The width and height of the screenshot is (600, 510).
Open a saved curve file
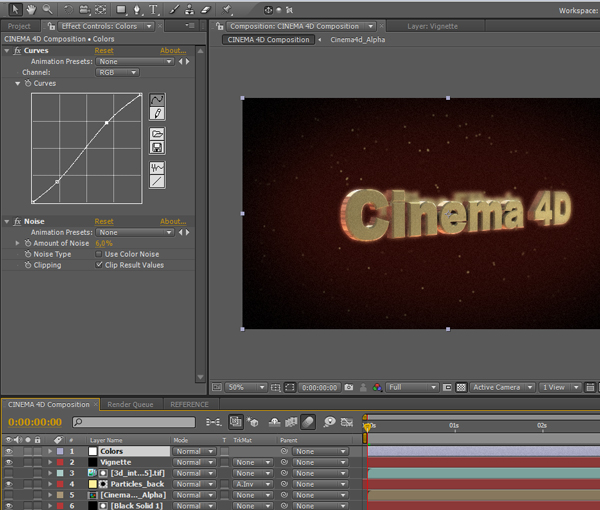157,134
